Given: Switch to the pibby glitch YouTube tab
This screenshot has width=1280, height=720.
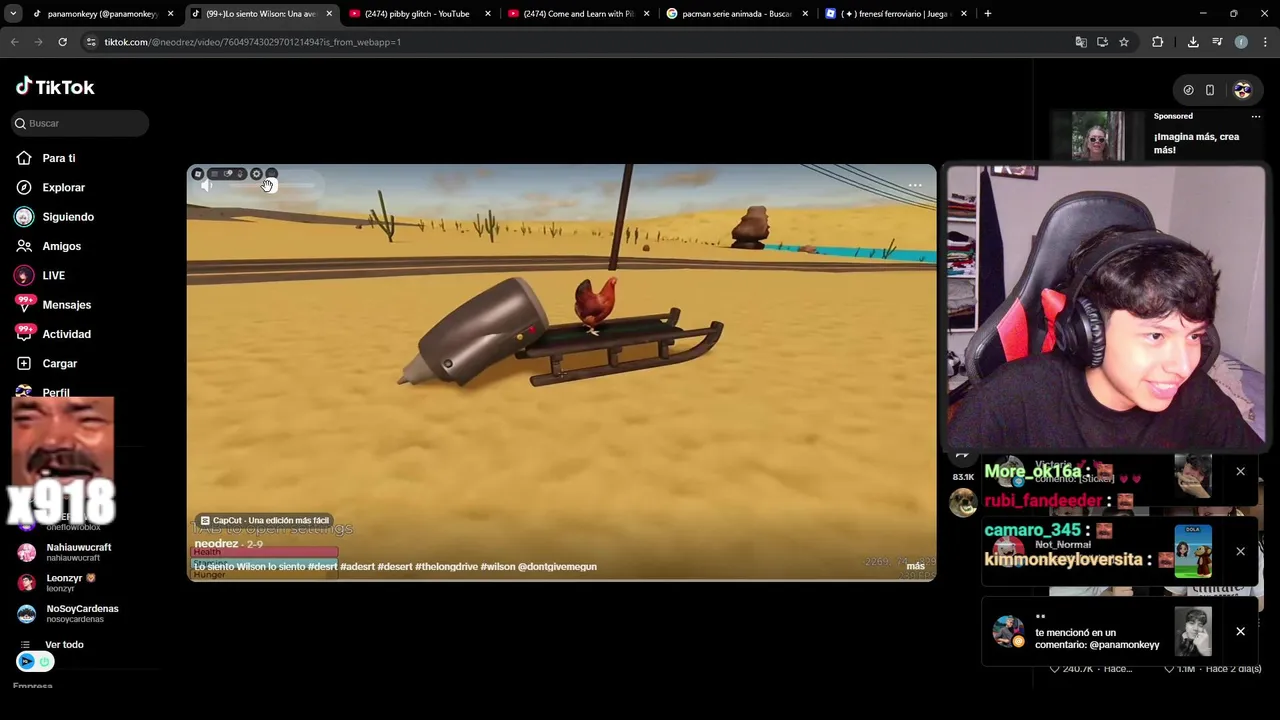Looking at the screenshot, I should click(x=415, y=14).
